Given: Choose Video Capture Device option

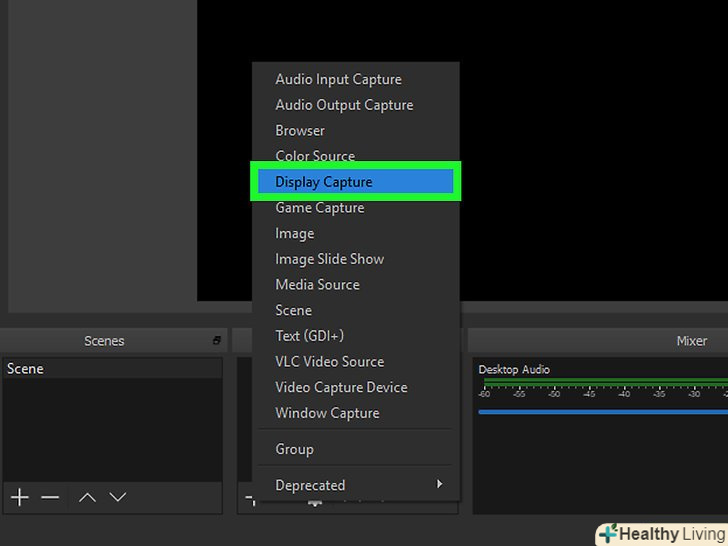Looking at the screenshot, I should click(341, 387).
